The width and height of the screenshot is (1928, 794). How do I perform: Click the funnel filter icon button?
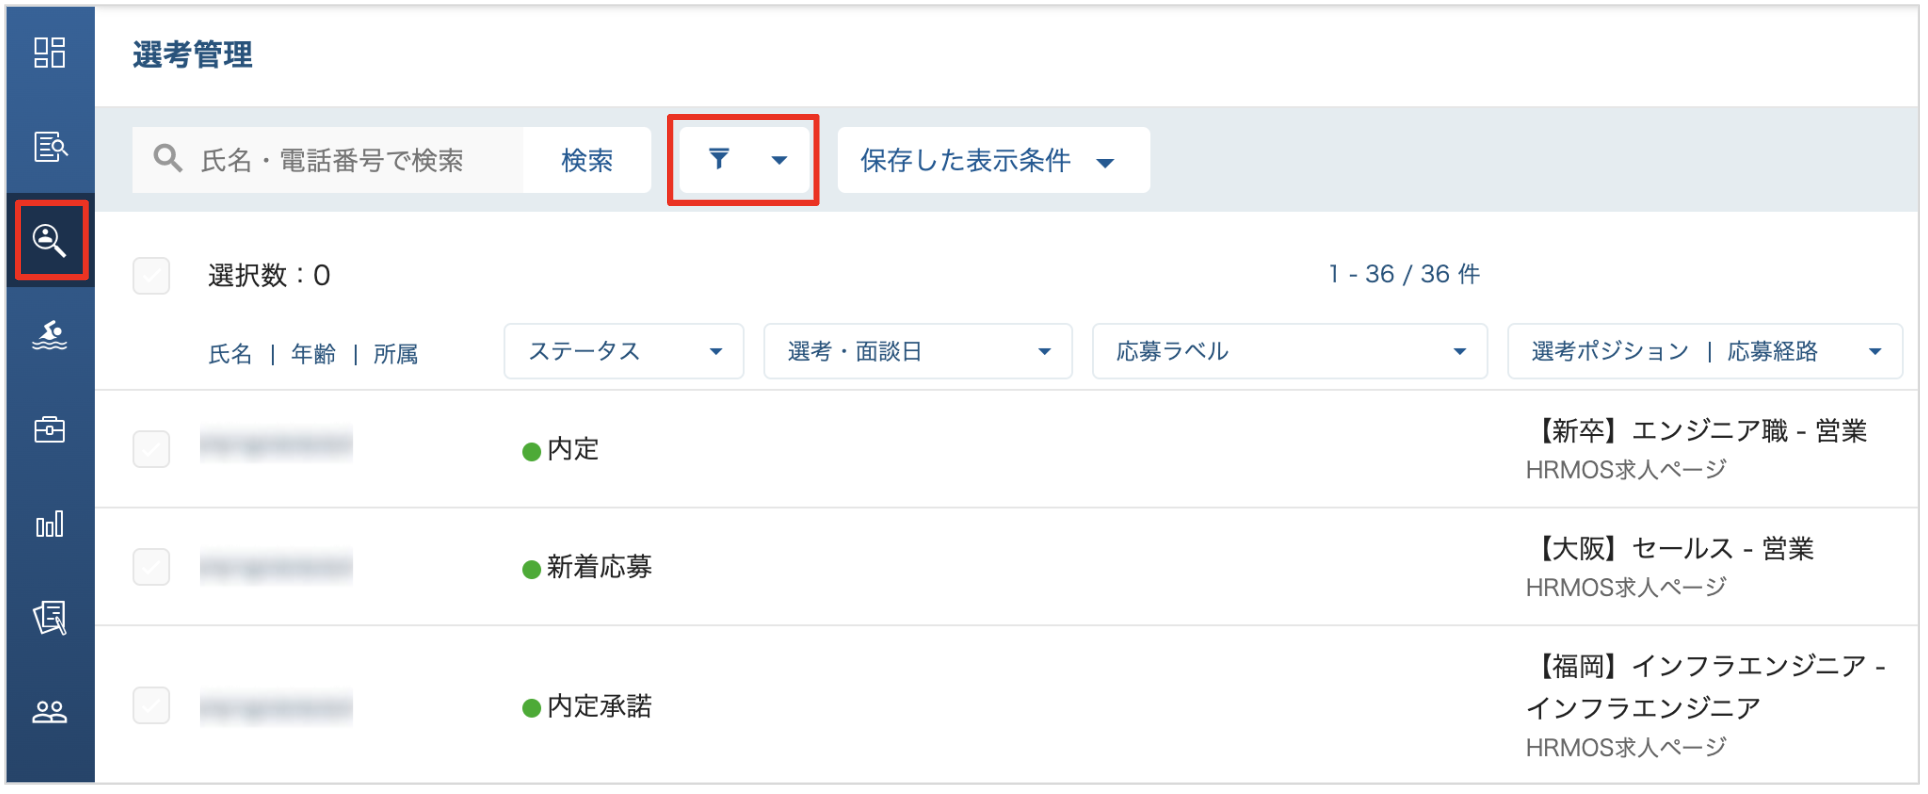(x=744, y=160)
